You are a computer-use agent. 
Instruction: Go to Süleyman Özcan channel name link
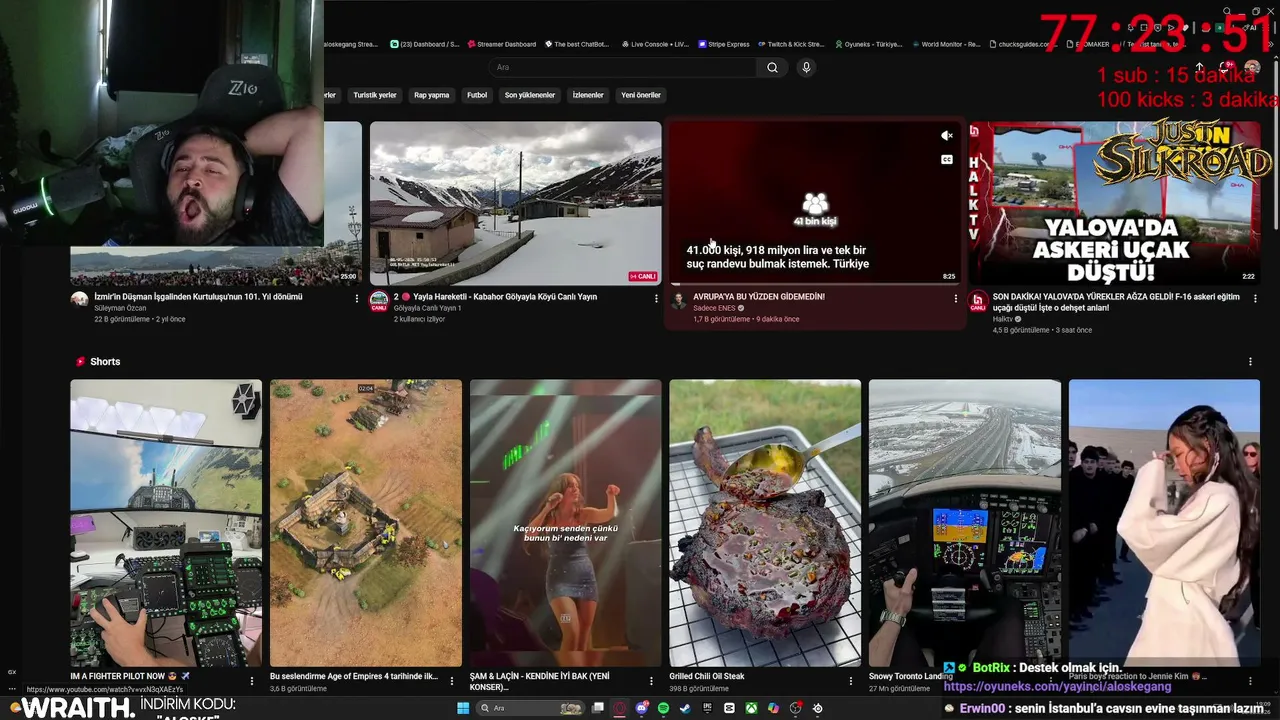tap(120, 308)
